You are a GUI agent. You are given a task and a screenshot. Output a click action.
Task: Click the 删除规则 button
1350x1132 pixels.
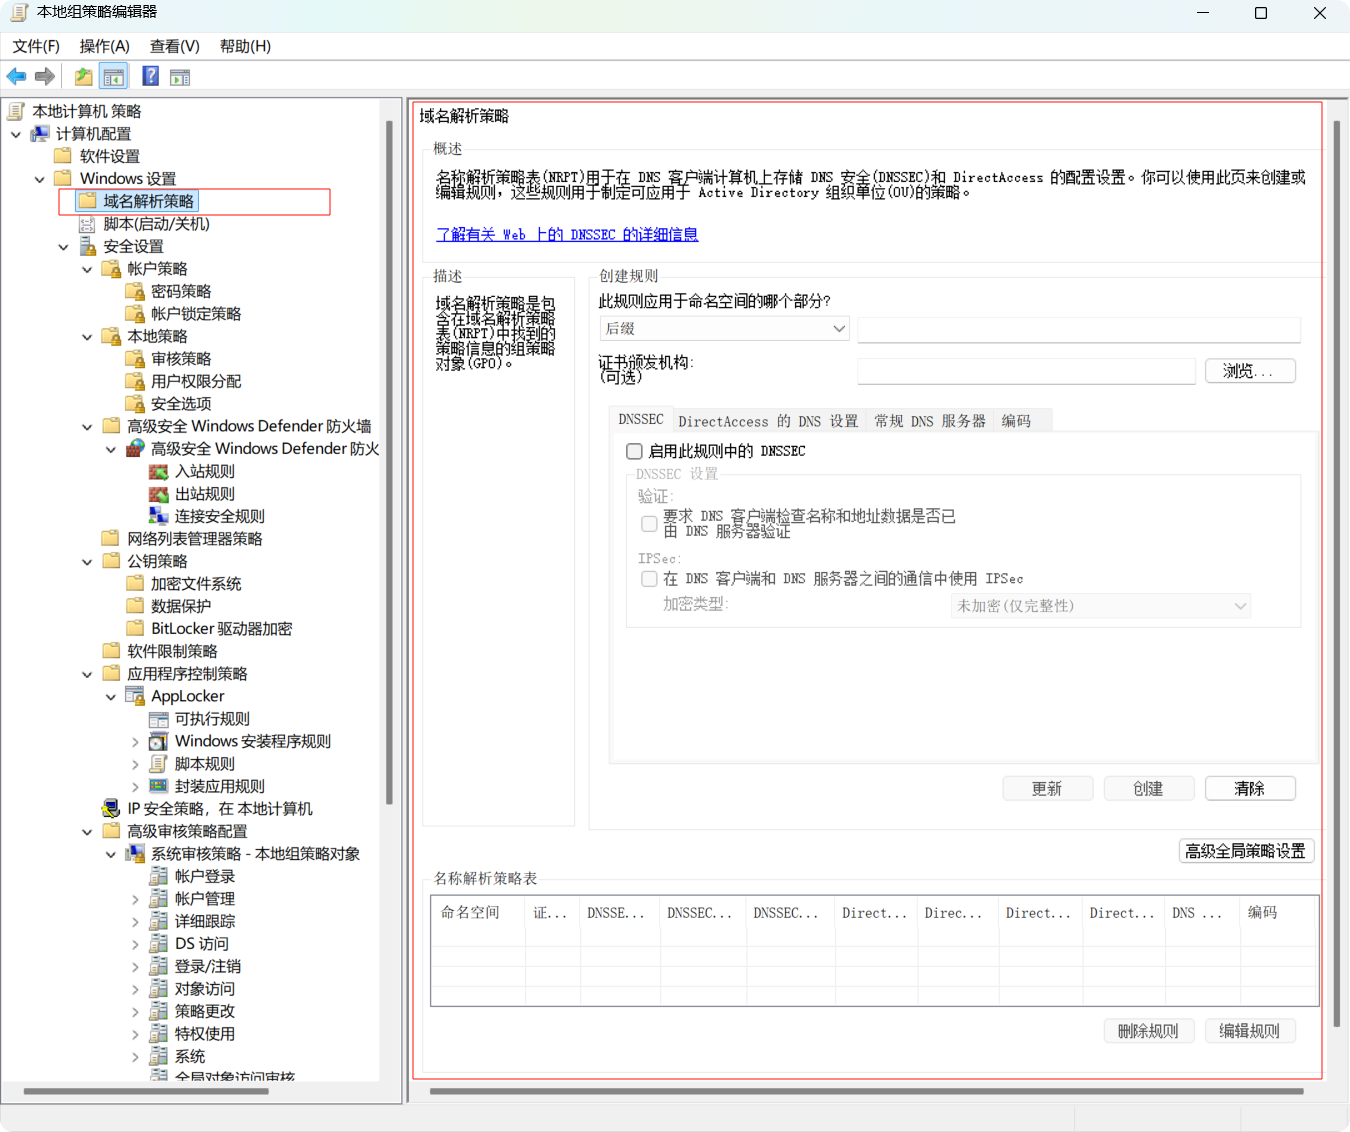click(x=1148, y=1031)
